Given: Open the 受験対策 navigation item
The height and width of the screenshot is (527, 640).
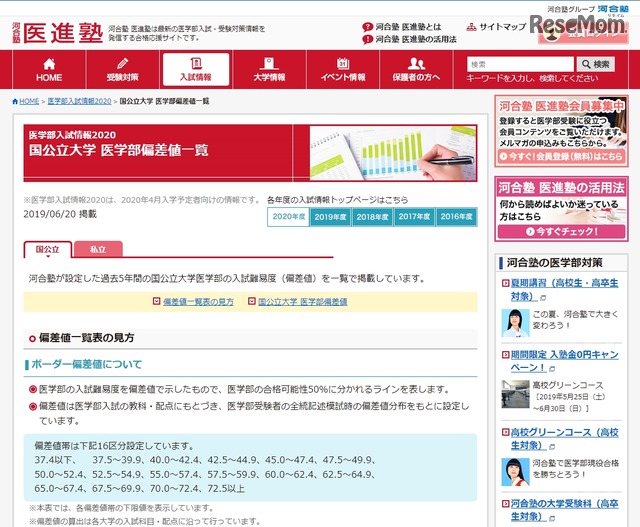Looking at the screenshot, I should click(122, 69).
